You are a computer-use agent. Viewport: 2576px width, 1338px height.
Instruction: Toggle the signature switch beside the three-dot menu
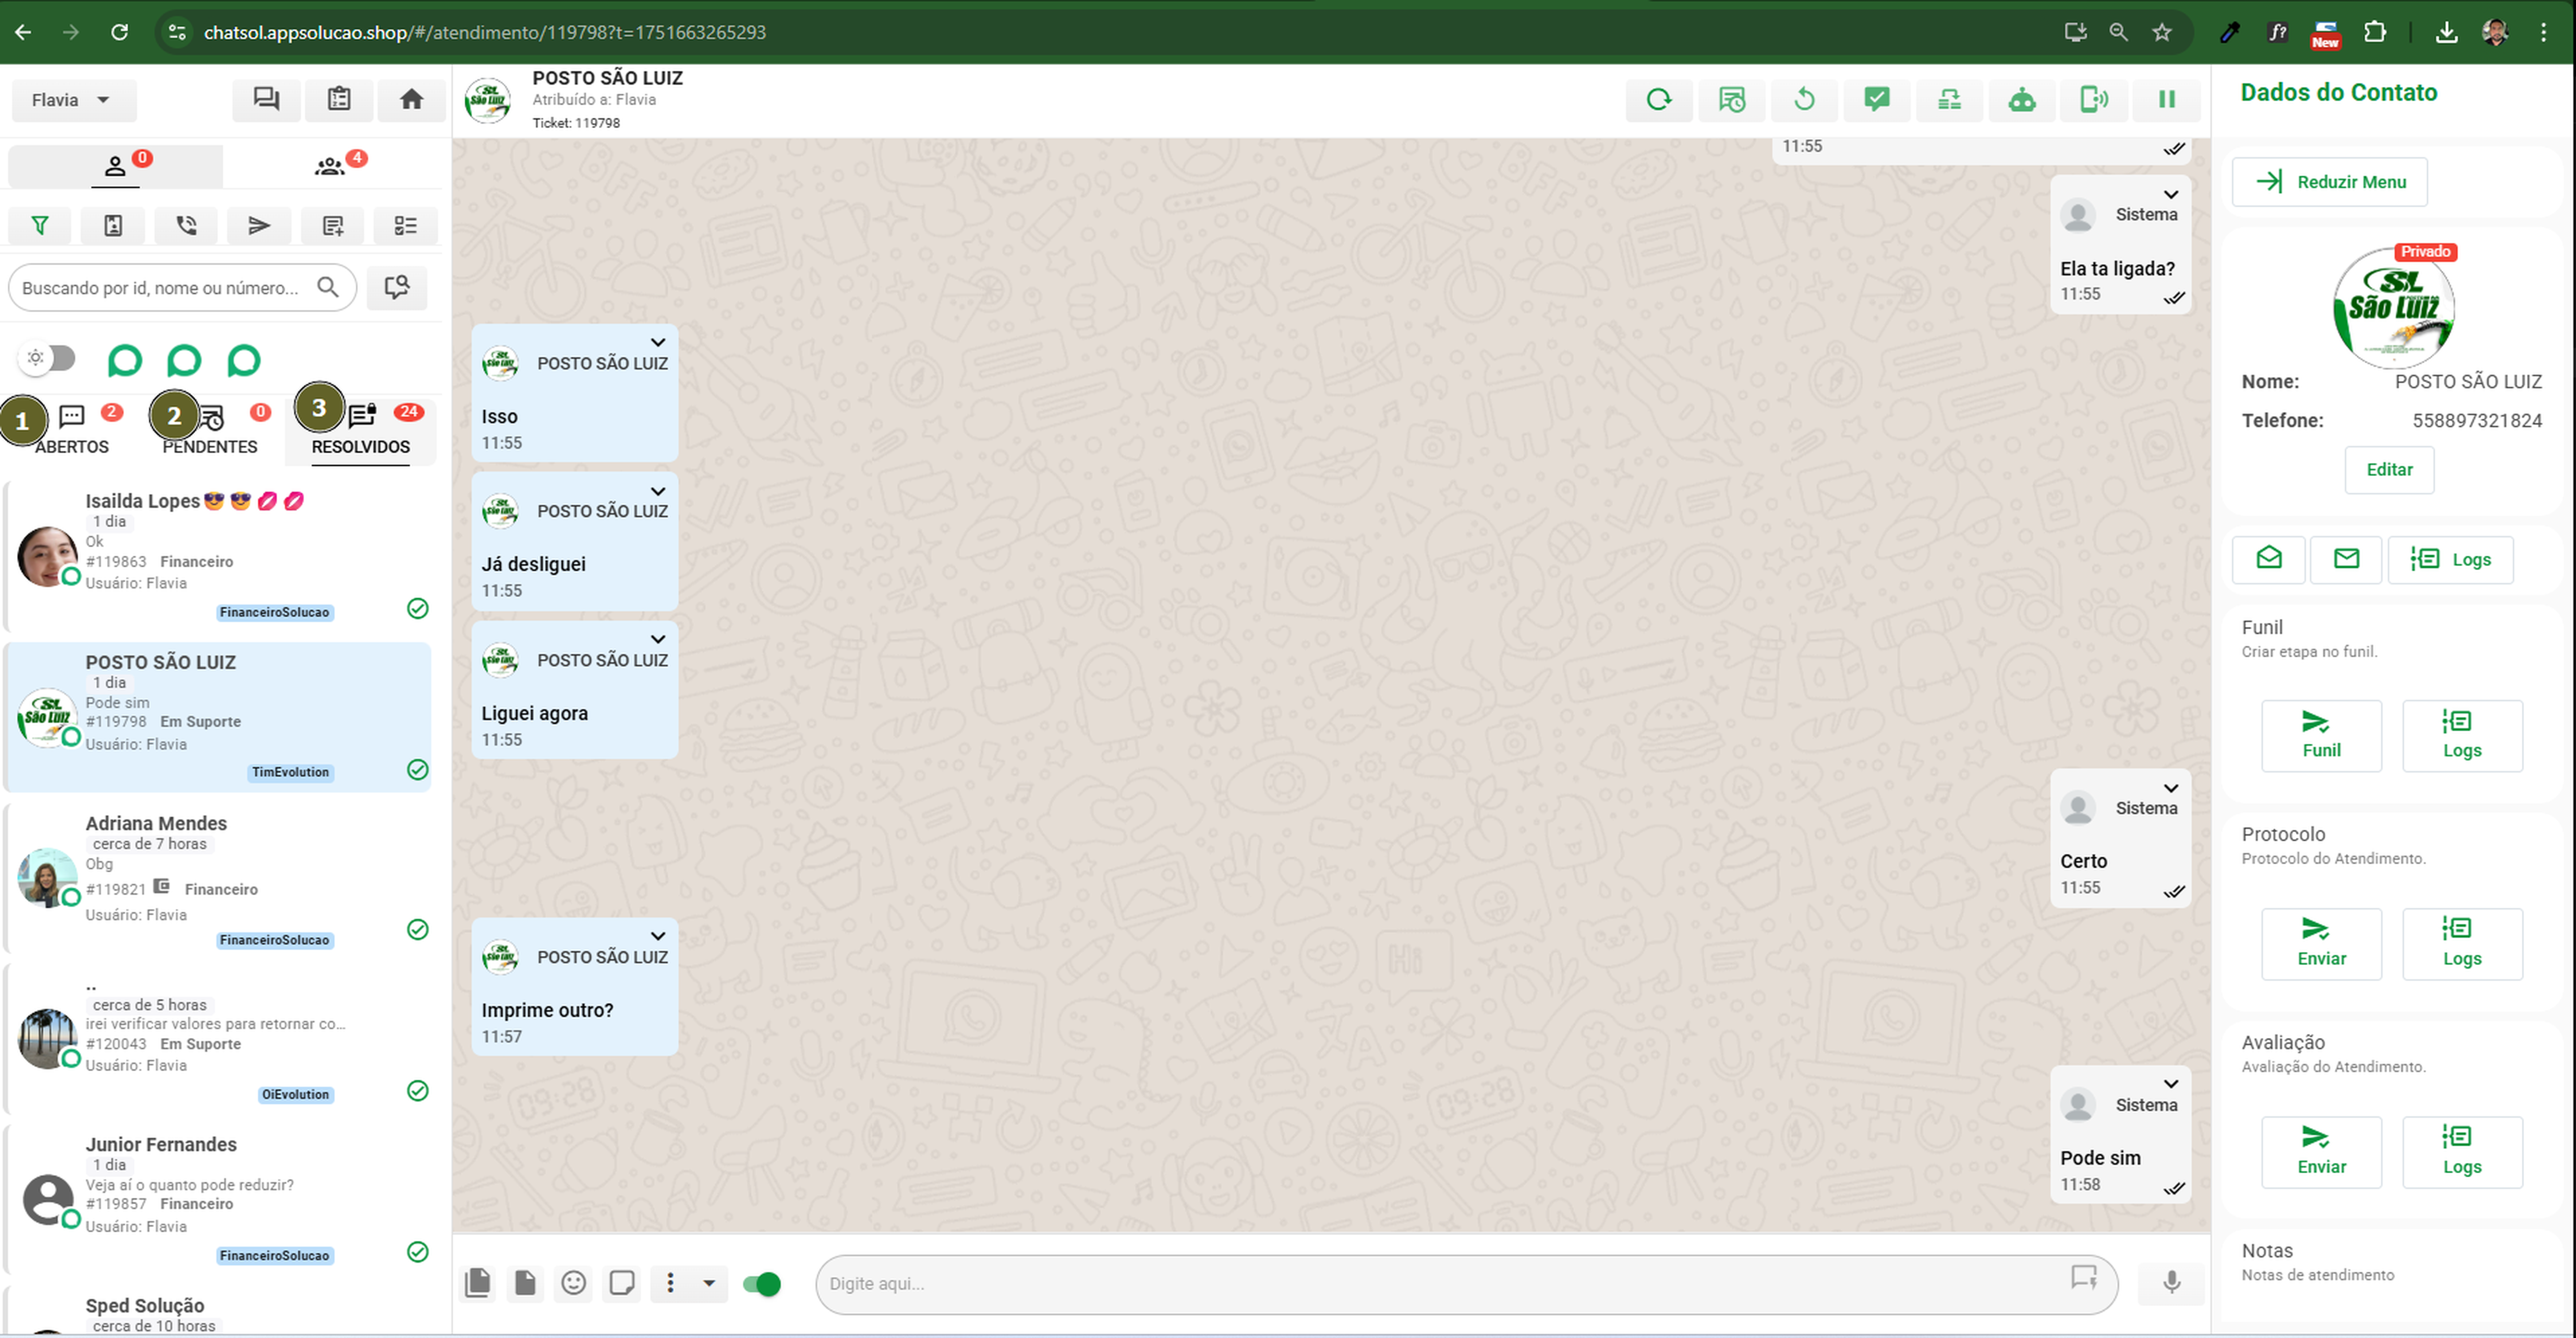763,1284
